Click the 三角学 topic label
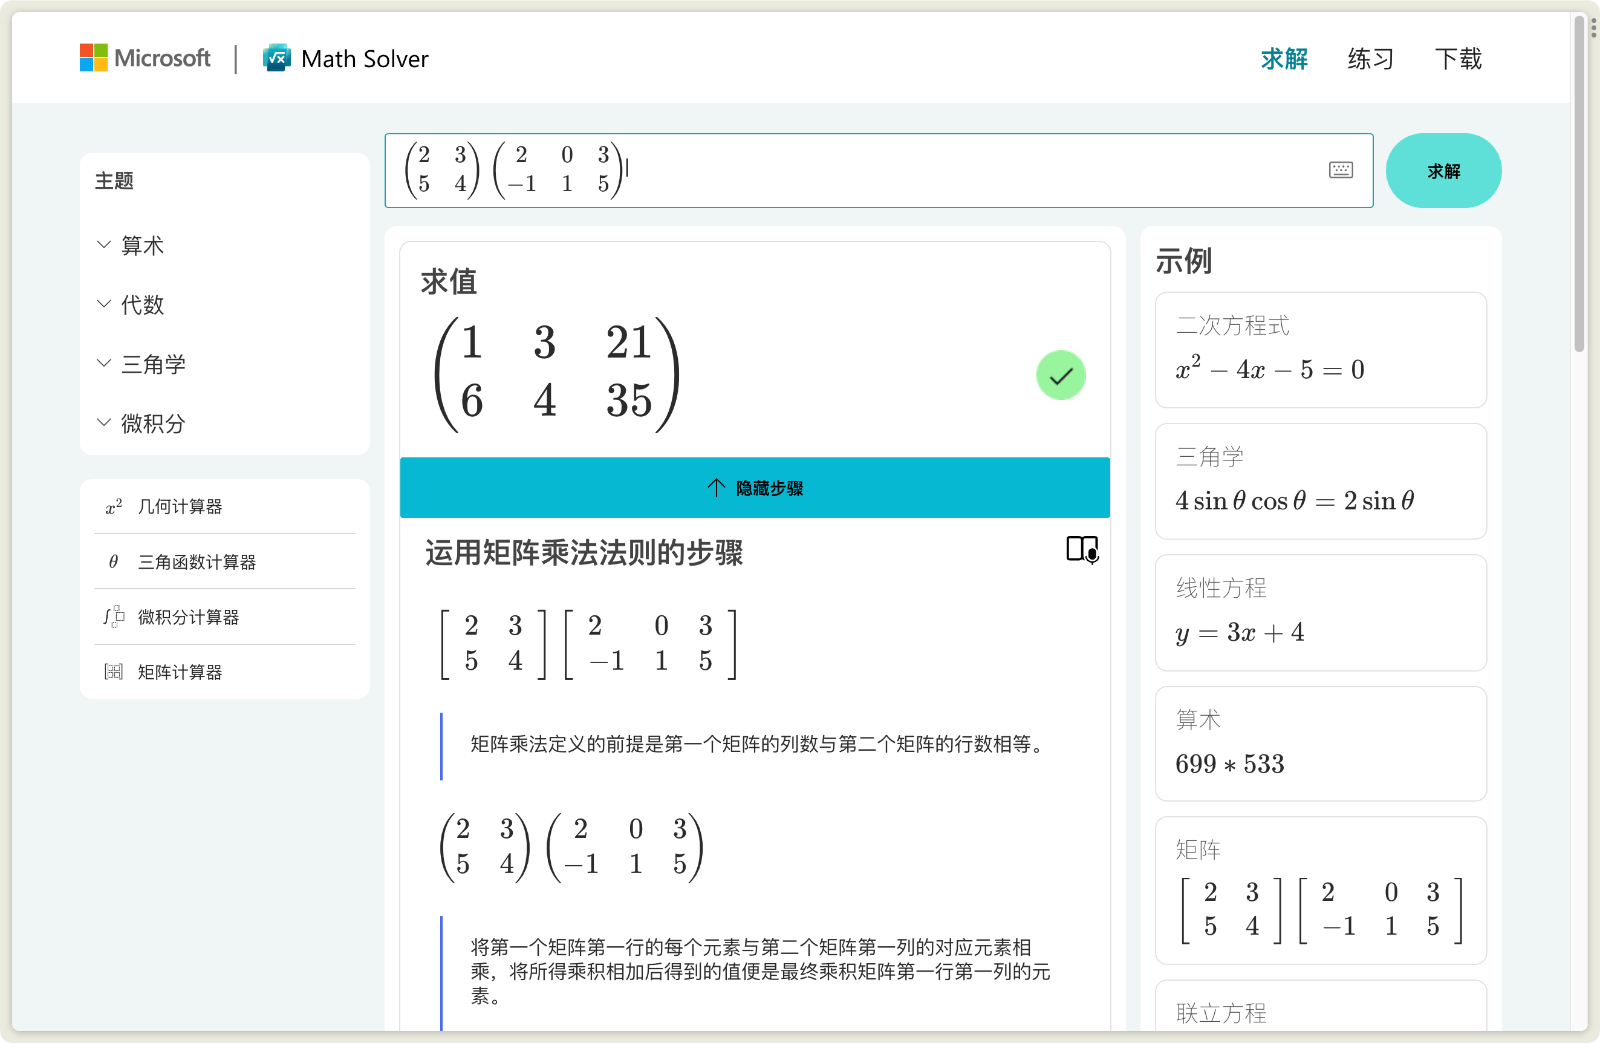The width and height of the screenshot is (1600, 1043). [x=153, y=364]
